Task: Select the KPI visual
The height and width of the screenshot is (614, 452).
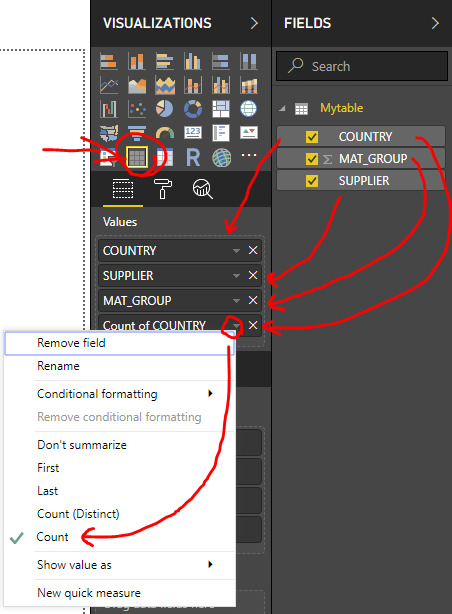Action: [x=249, y=133]
